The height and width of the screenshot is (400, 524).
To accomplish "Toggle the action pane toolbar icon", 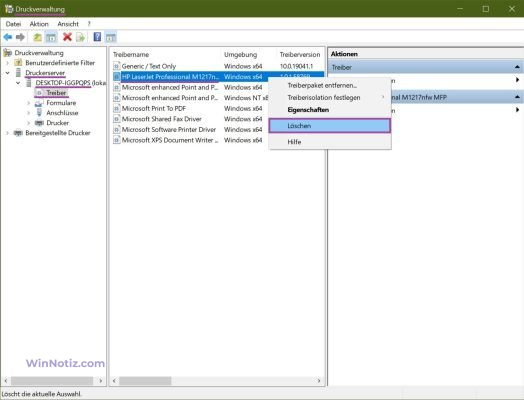I will coord(111,37).
